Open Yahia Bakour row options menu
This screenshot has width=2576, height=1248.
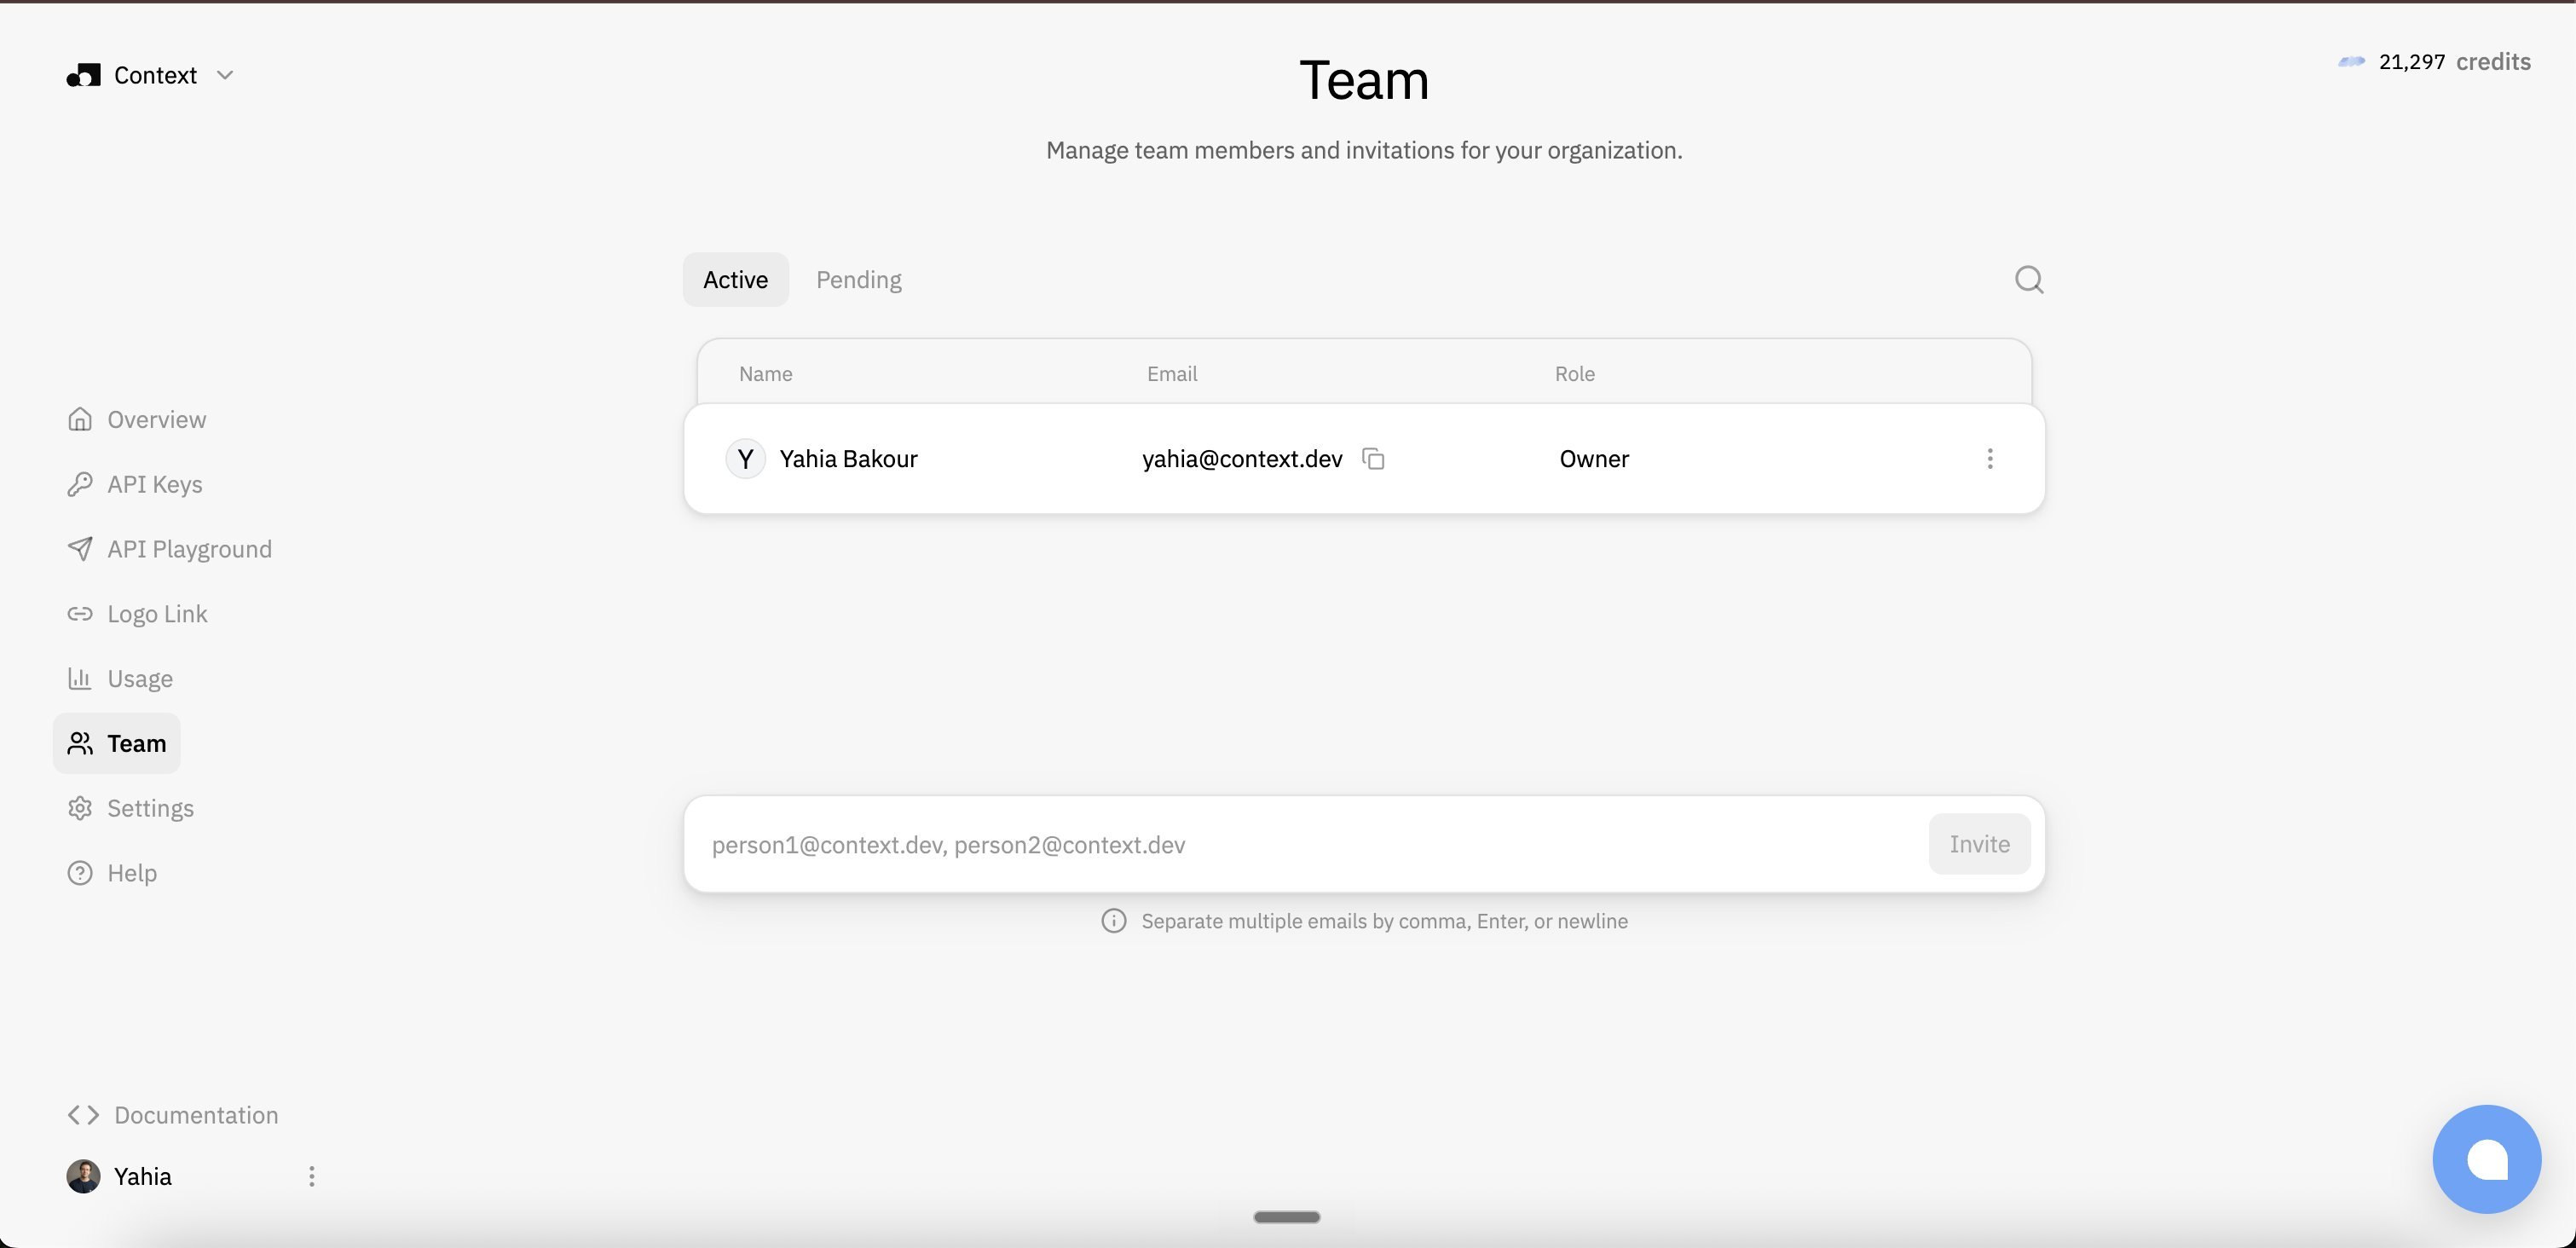point(1990,459)
